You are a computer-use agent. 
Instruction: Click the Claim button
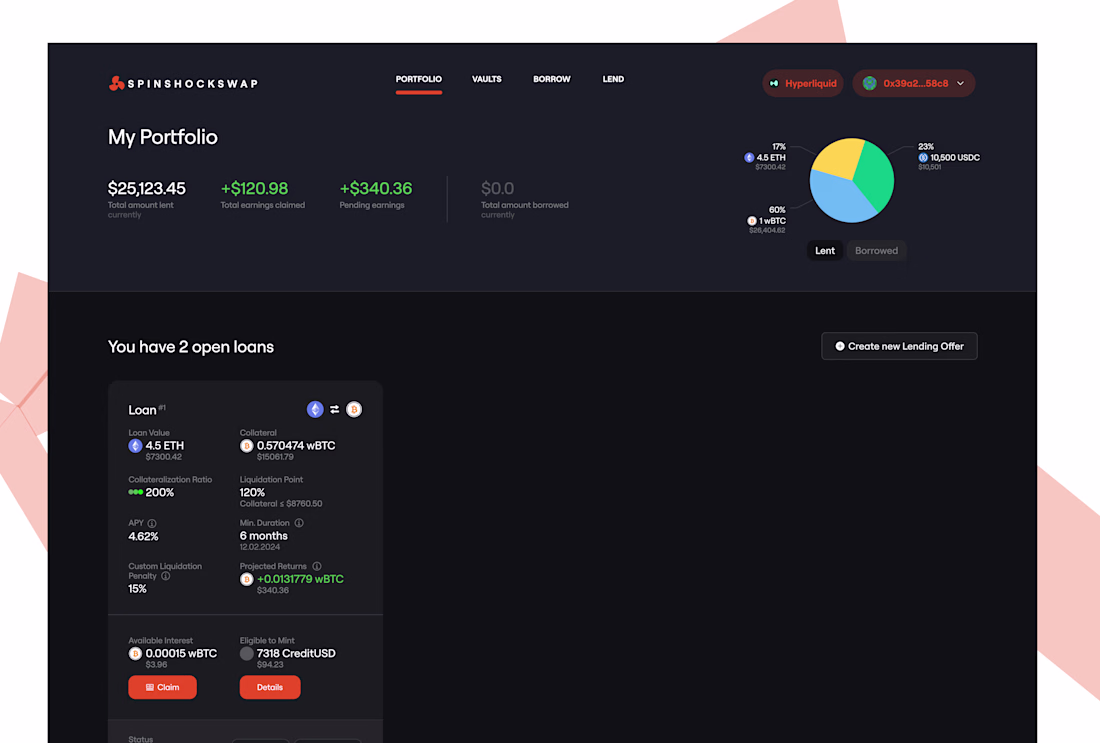click(163, 688)
